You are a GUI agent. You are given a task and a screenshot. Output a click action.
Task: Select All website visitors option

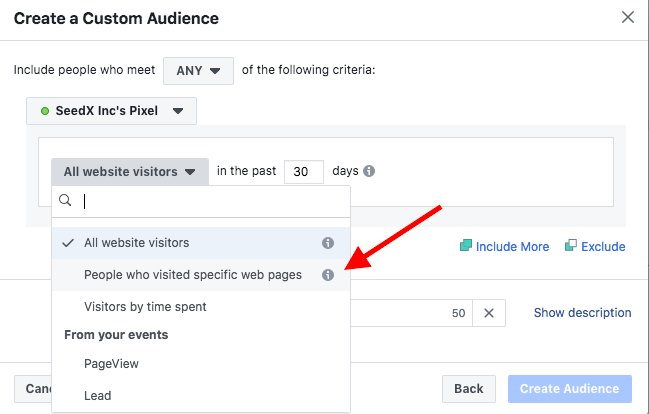136,243
